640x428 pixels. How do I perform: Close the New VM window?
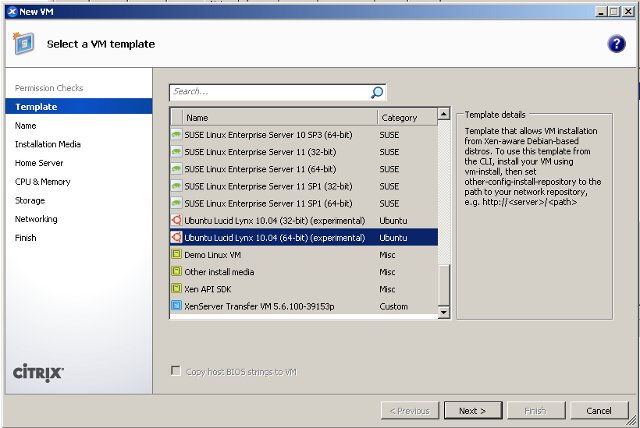point(628,12)
